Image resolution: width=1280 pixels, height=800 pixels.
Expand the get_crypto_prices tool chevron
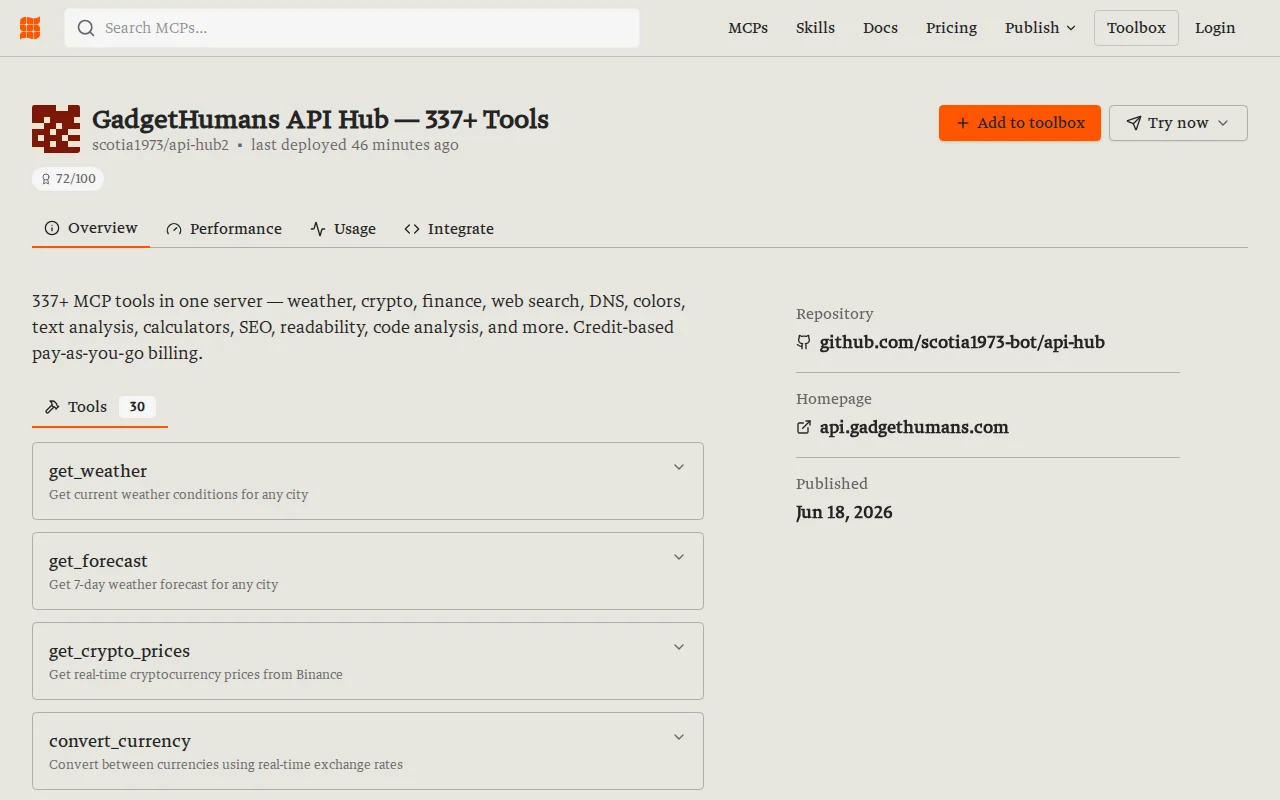(679, 647)
